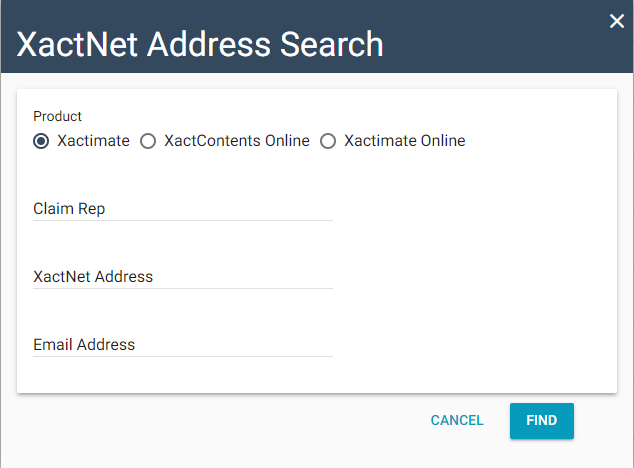
Task: Click the Product group label
Action: (x=57, y=116)
